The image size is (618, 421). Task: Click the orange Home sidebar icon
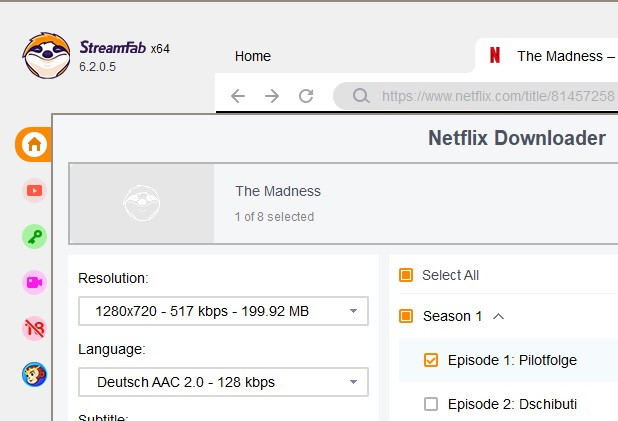(x=34, y=145)
